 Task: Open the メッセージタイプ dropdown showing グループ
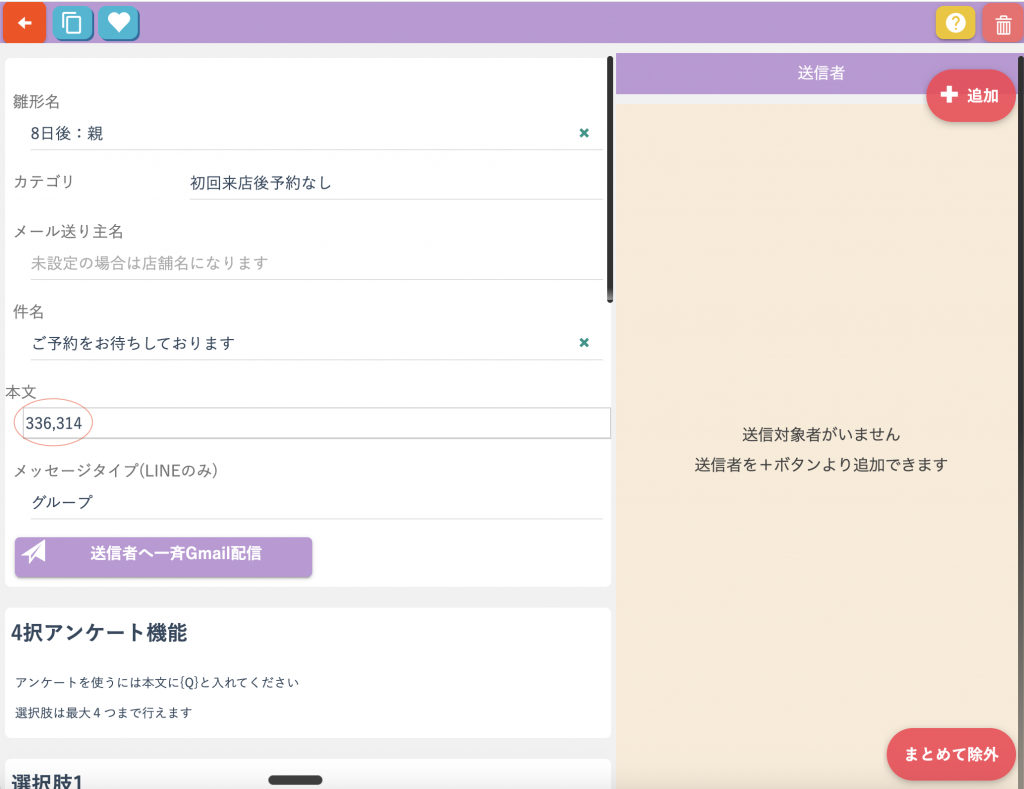pyautogui.click(x=316, y=502)
